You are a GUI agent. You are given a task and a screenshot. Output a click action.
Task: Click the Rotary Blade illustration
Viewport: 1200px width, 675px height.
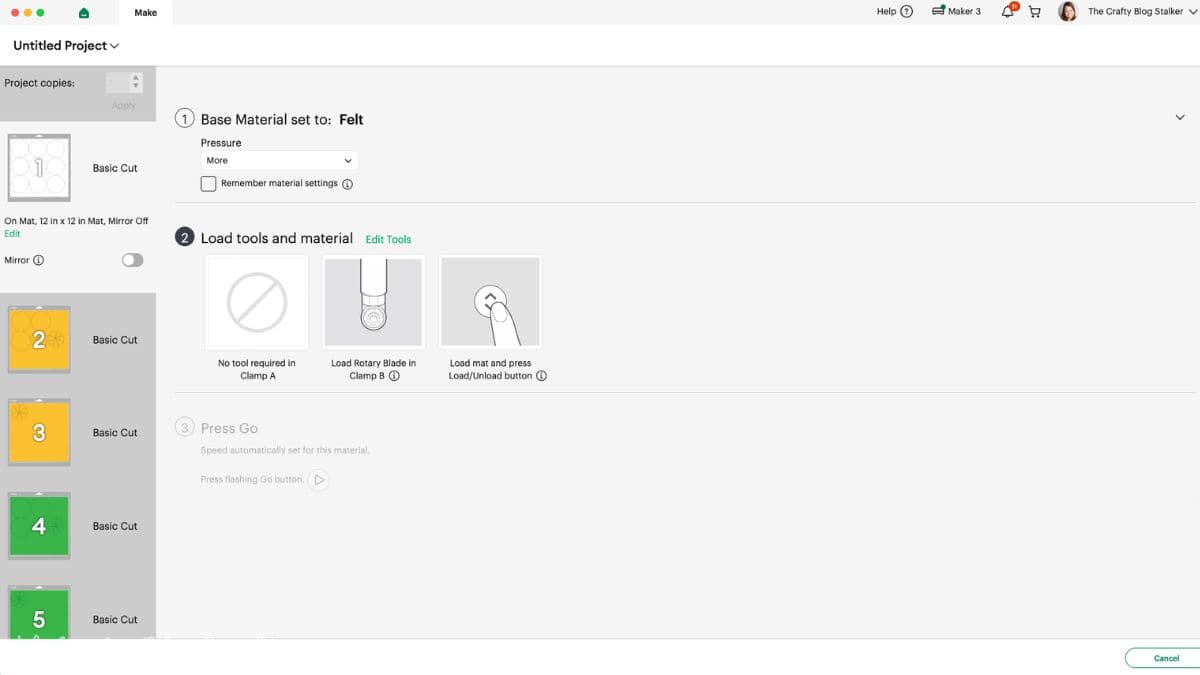coord(373,302)
